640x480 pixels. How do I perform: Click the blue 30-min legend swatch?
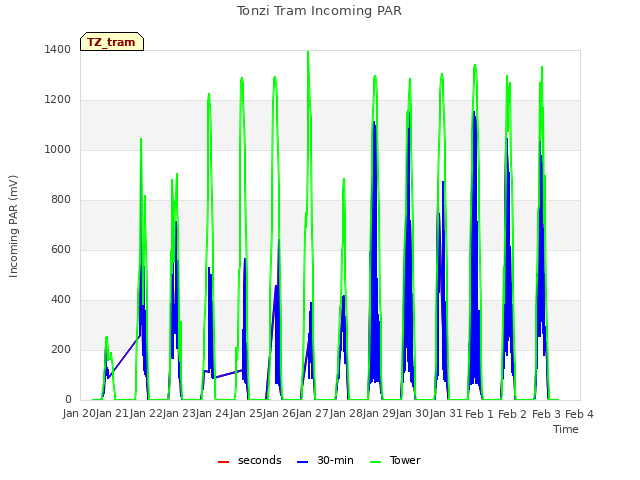[302, 462]
